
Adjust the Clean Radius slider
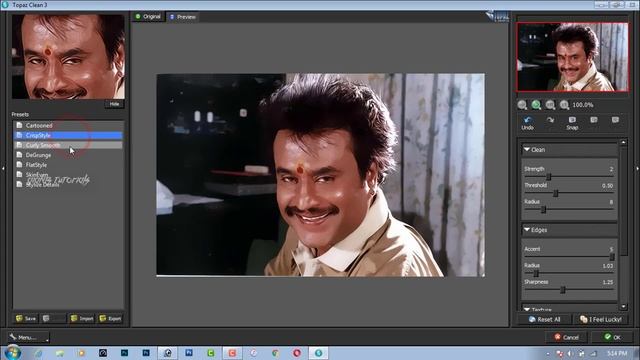(543, 210)
